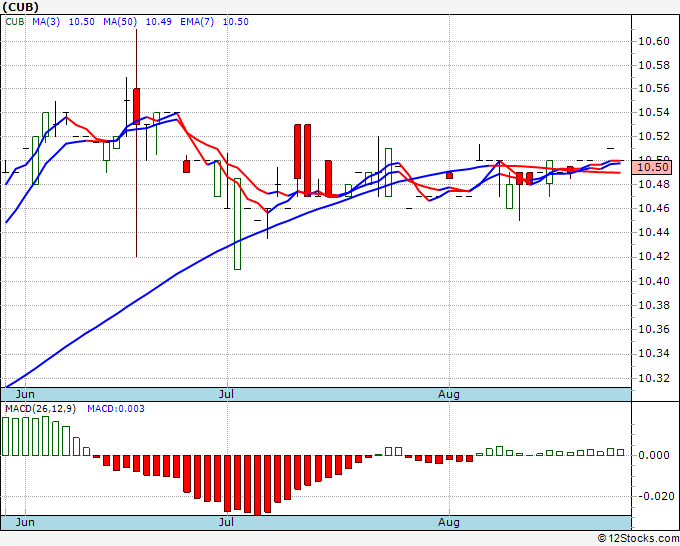Click the 12Stocks.com copyright link
The width and height of the screenshot is (680, 546).
click(638, 538)
